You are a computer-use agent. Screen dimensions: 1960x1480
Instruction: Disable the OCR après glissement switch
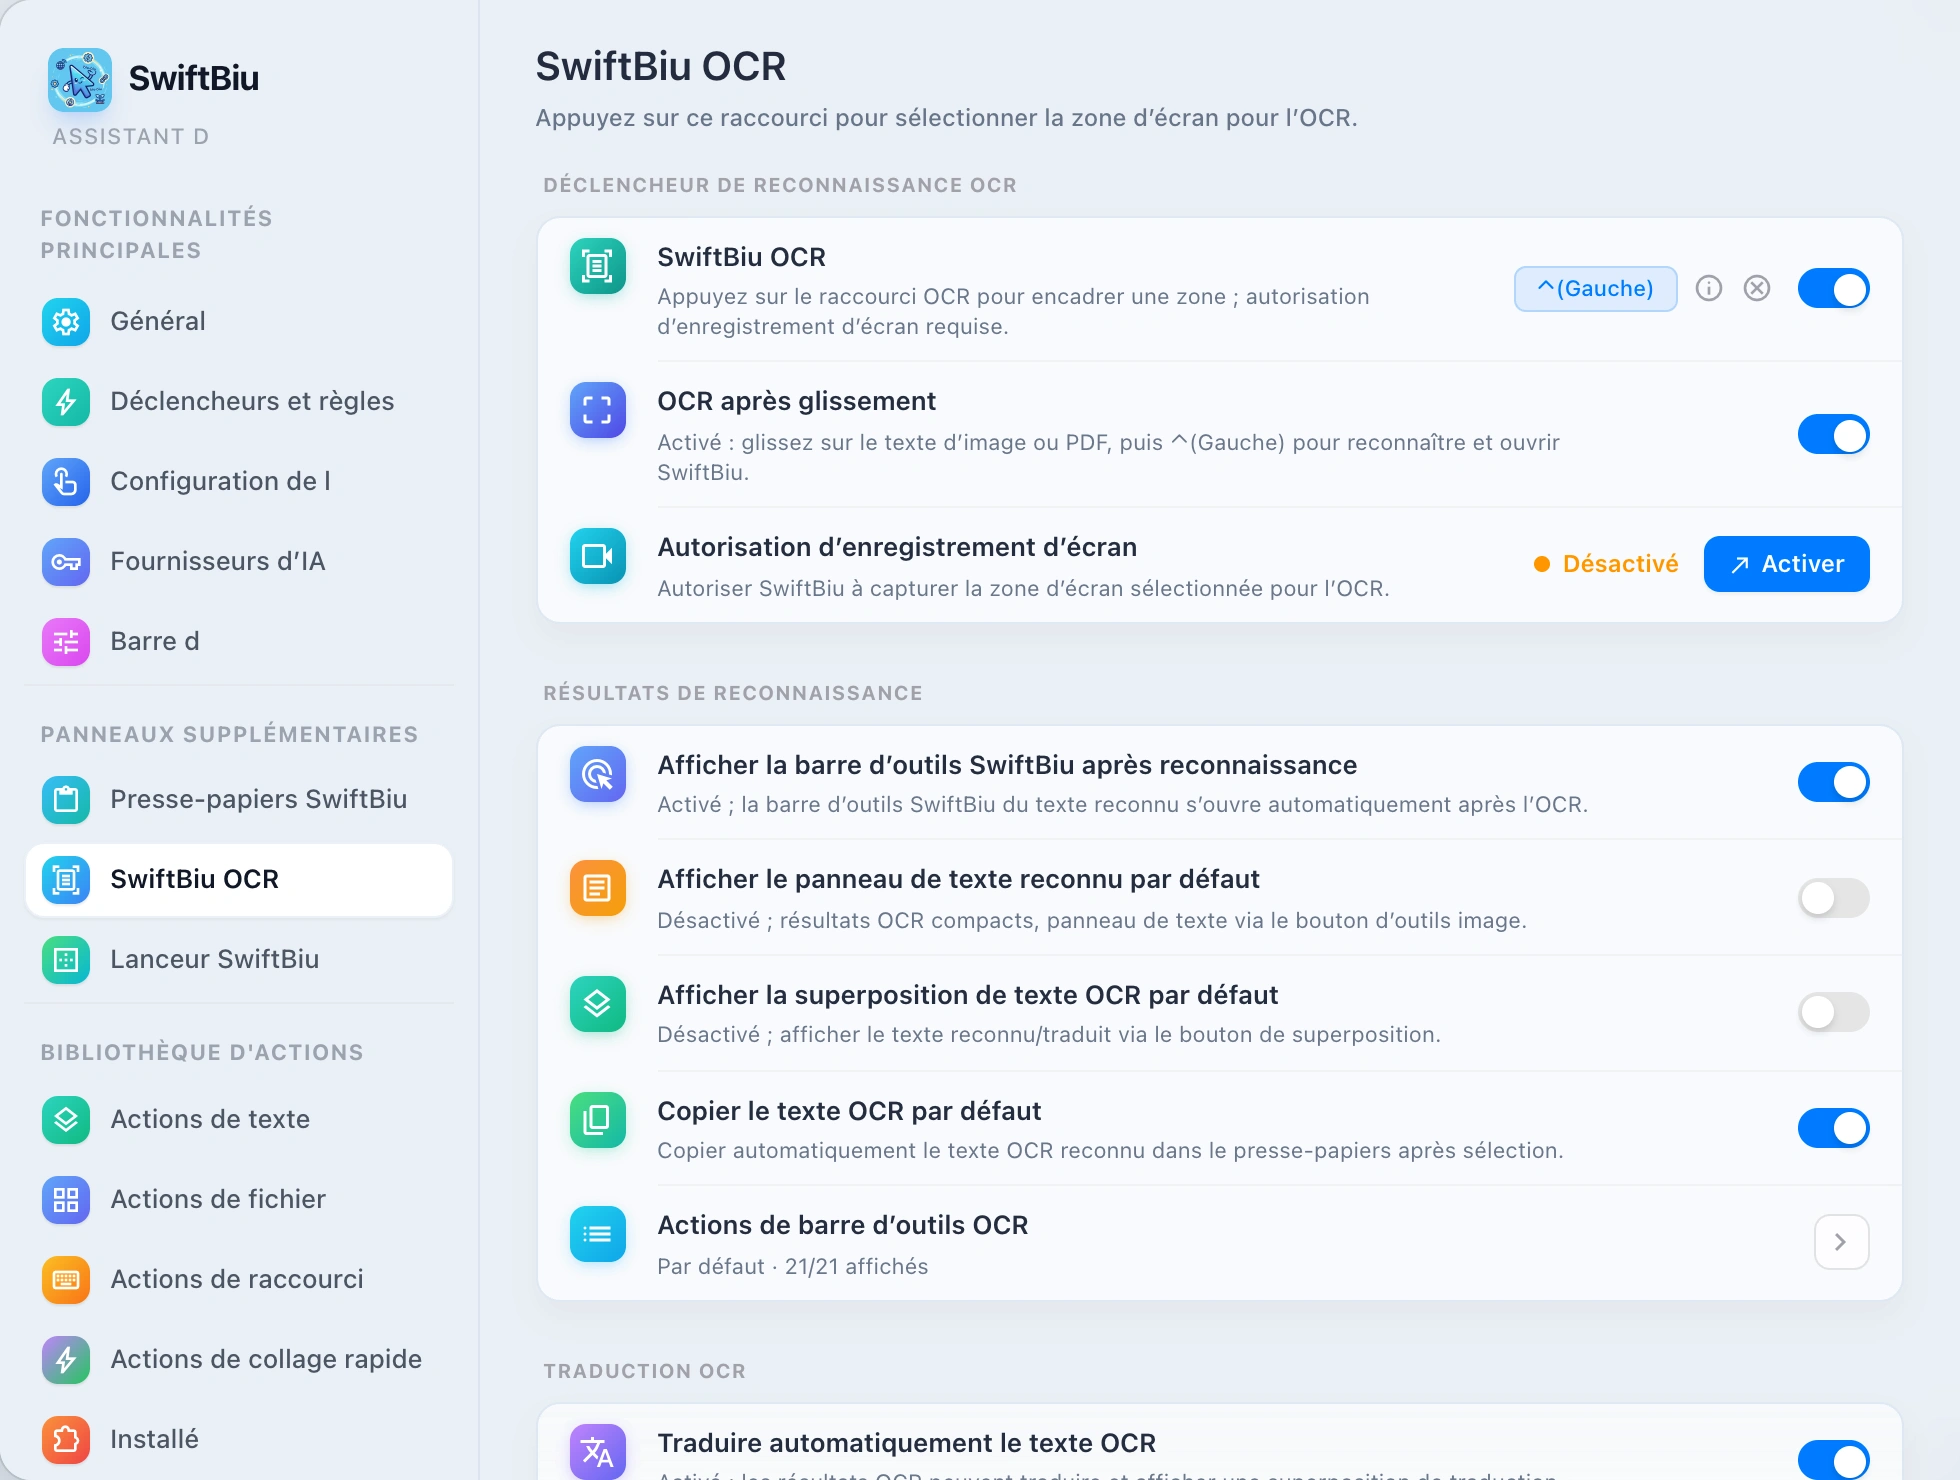coord(1834,435)
